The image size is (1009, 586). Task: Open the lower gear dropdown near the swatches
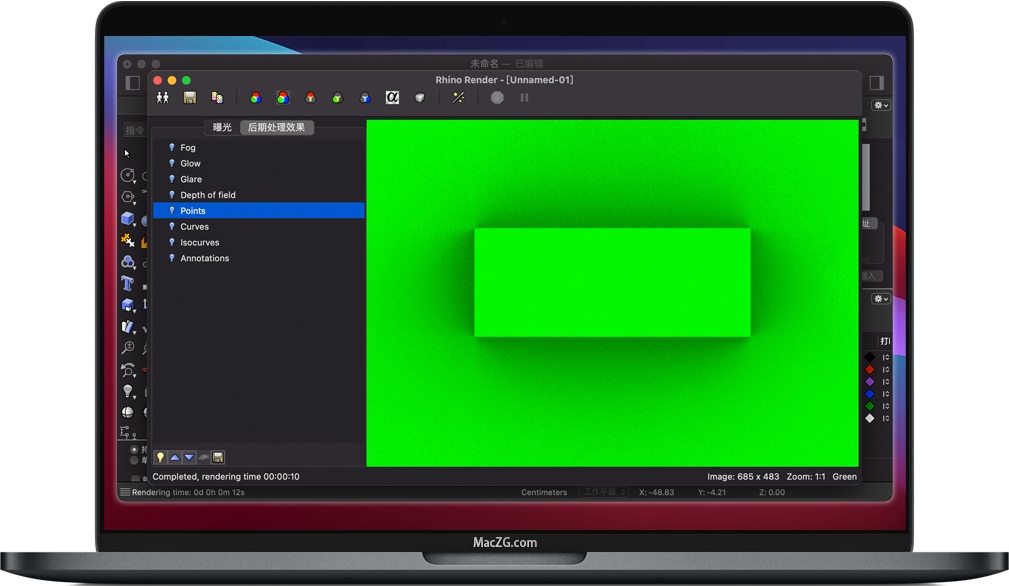[878, 299]
